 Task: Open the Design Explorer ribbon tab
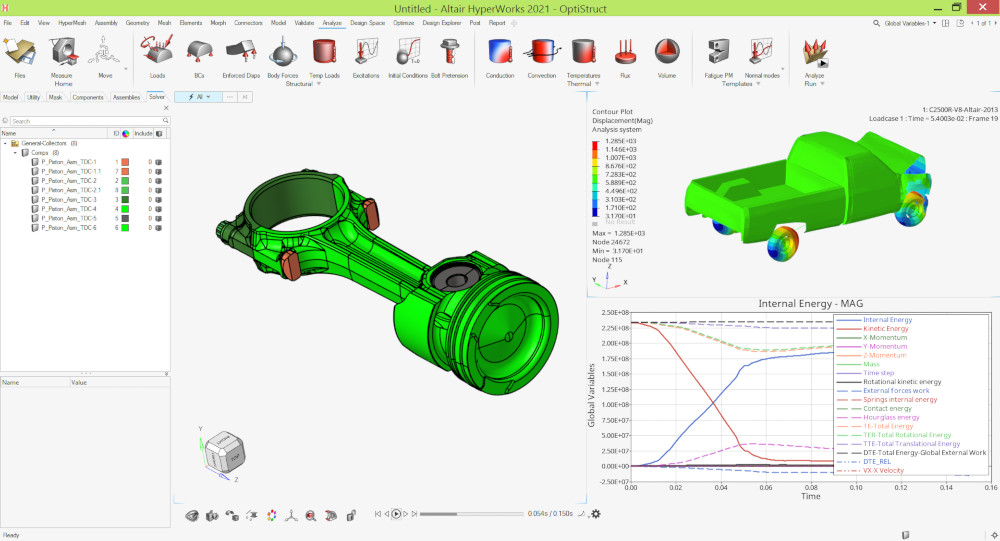click(441, 23)
